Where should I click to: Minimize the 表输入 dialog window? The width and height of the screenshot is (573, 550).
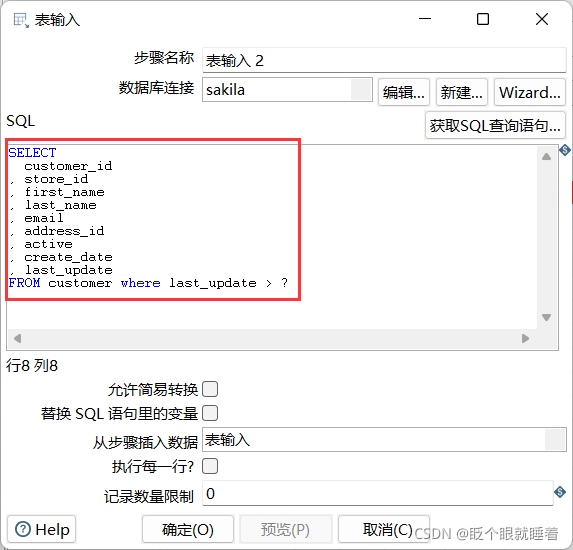tap(425, 19)
